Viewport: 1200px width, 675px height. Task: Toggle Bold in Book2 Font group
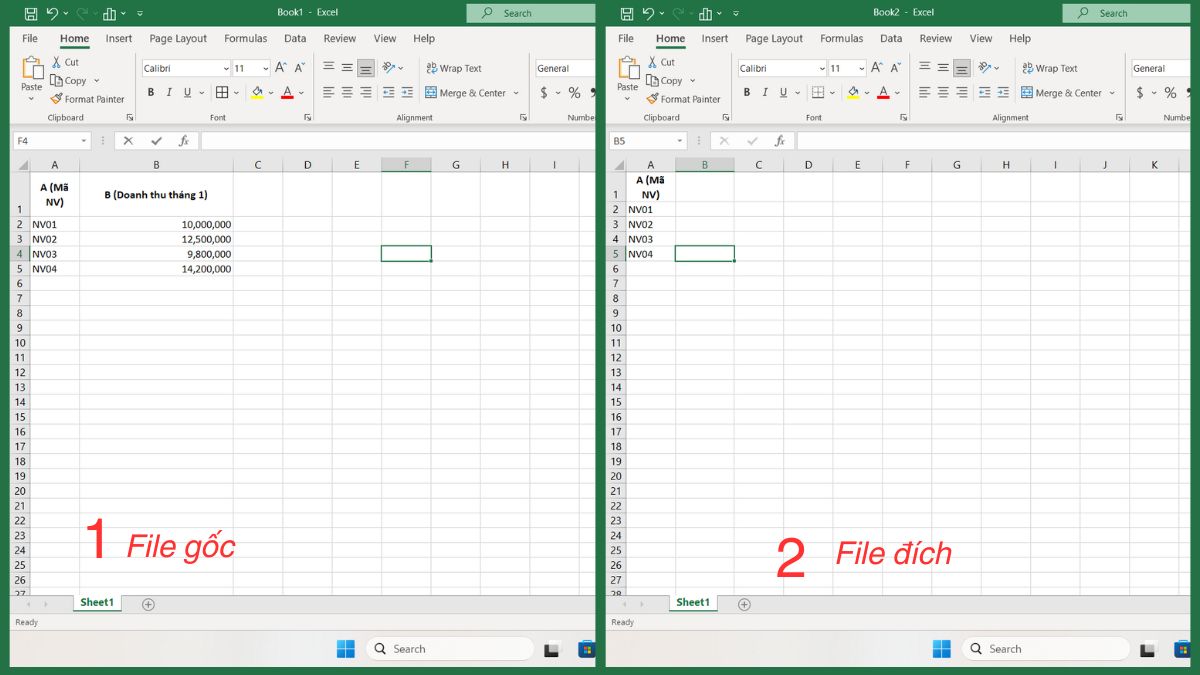click(x=747, y=92)
